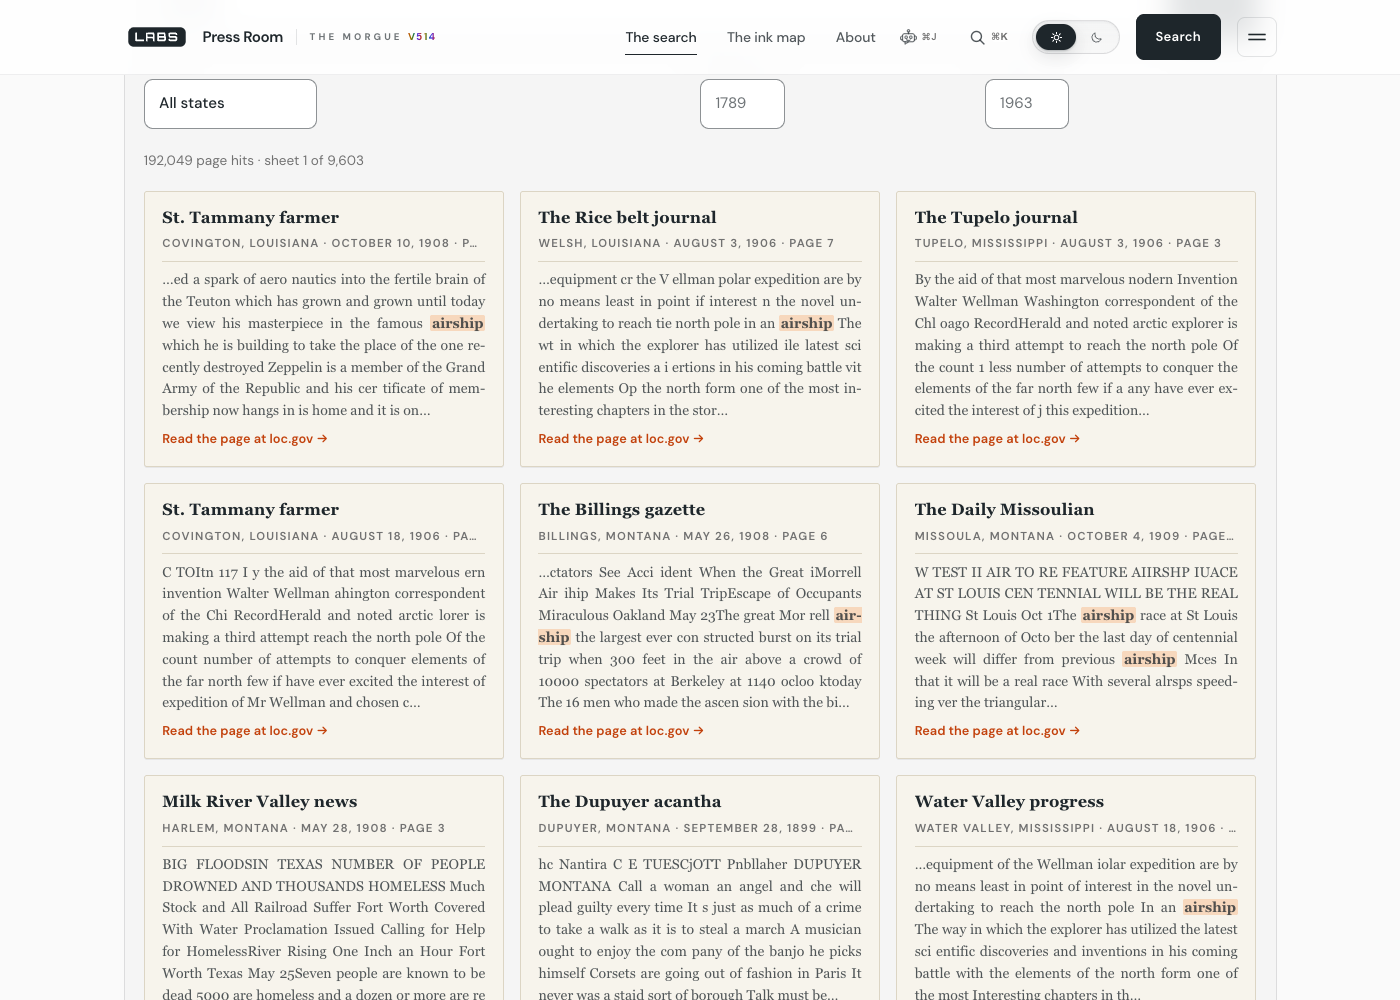The image size is (1400, 1000).
Task: Open The ink map tab
Action: pyautogui.click(x=766, y=37)
